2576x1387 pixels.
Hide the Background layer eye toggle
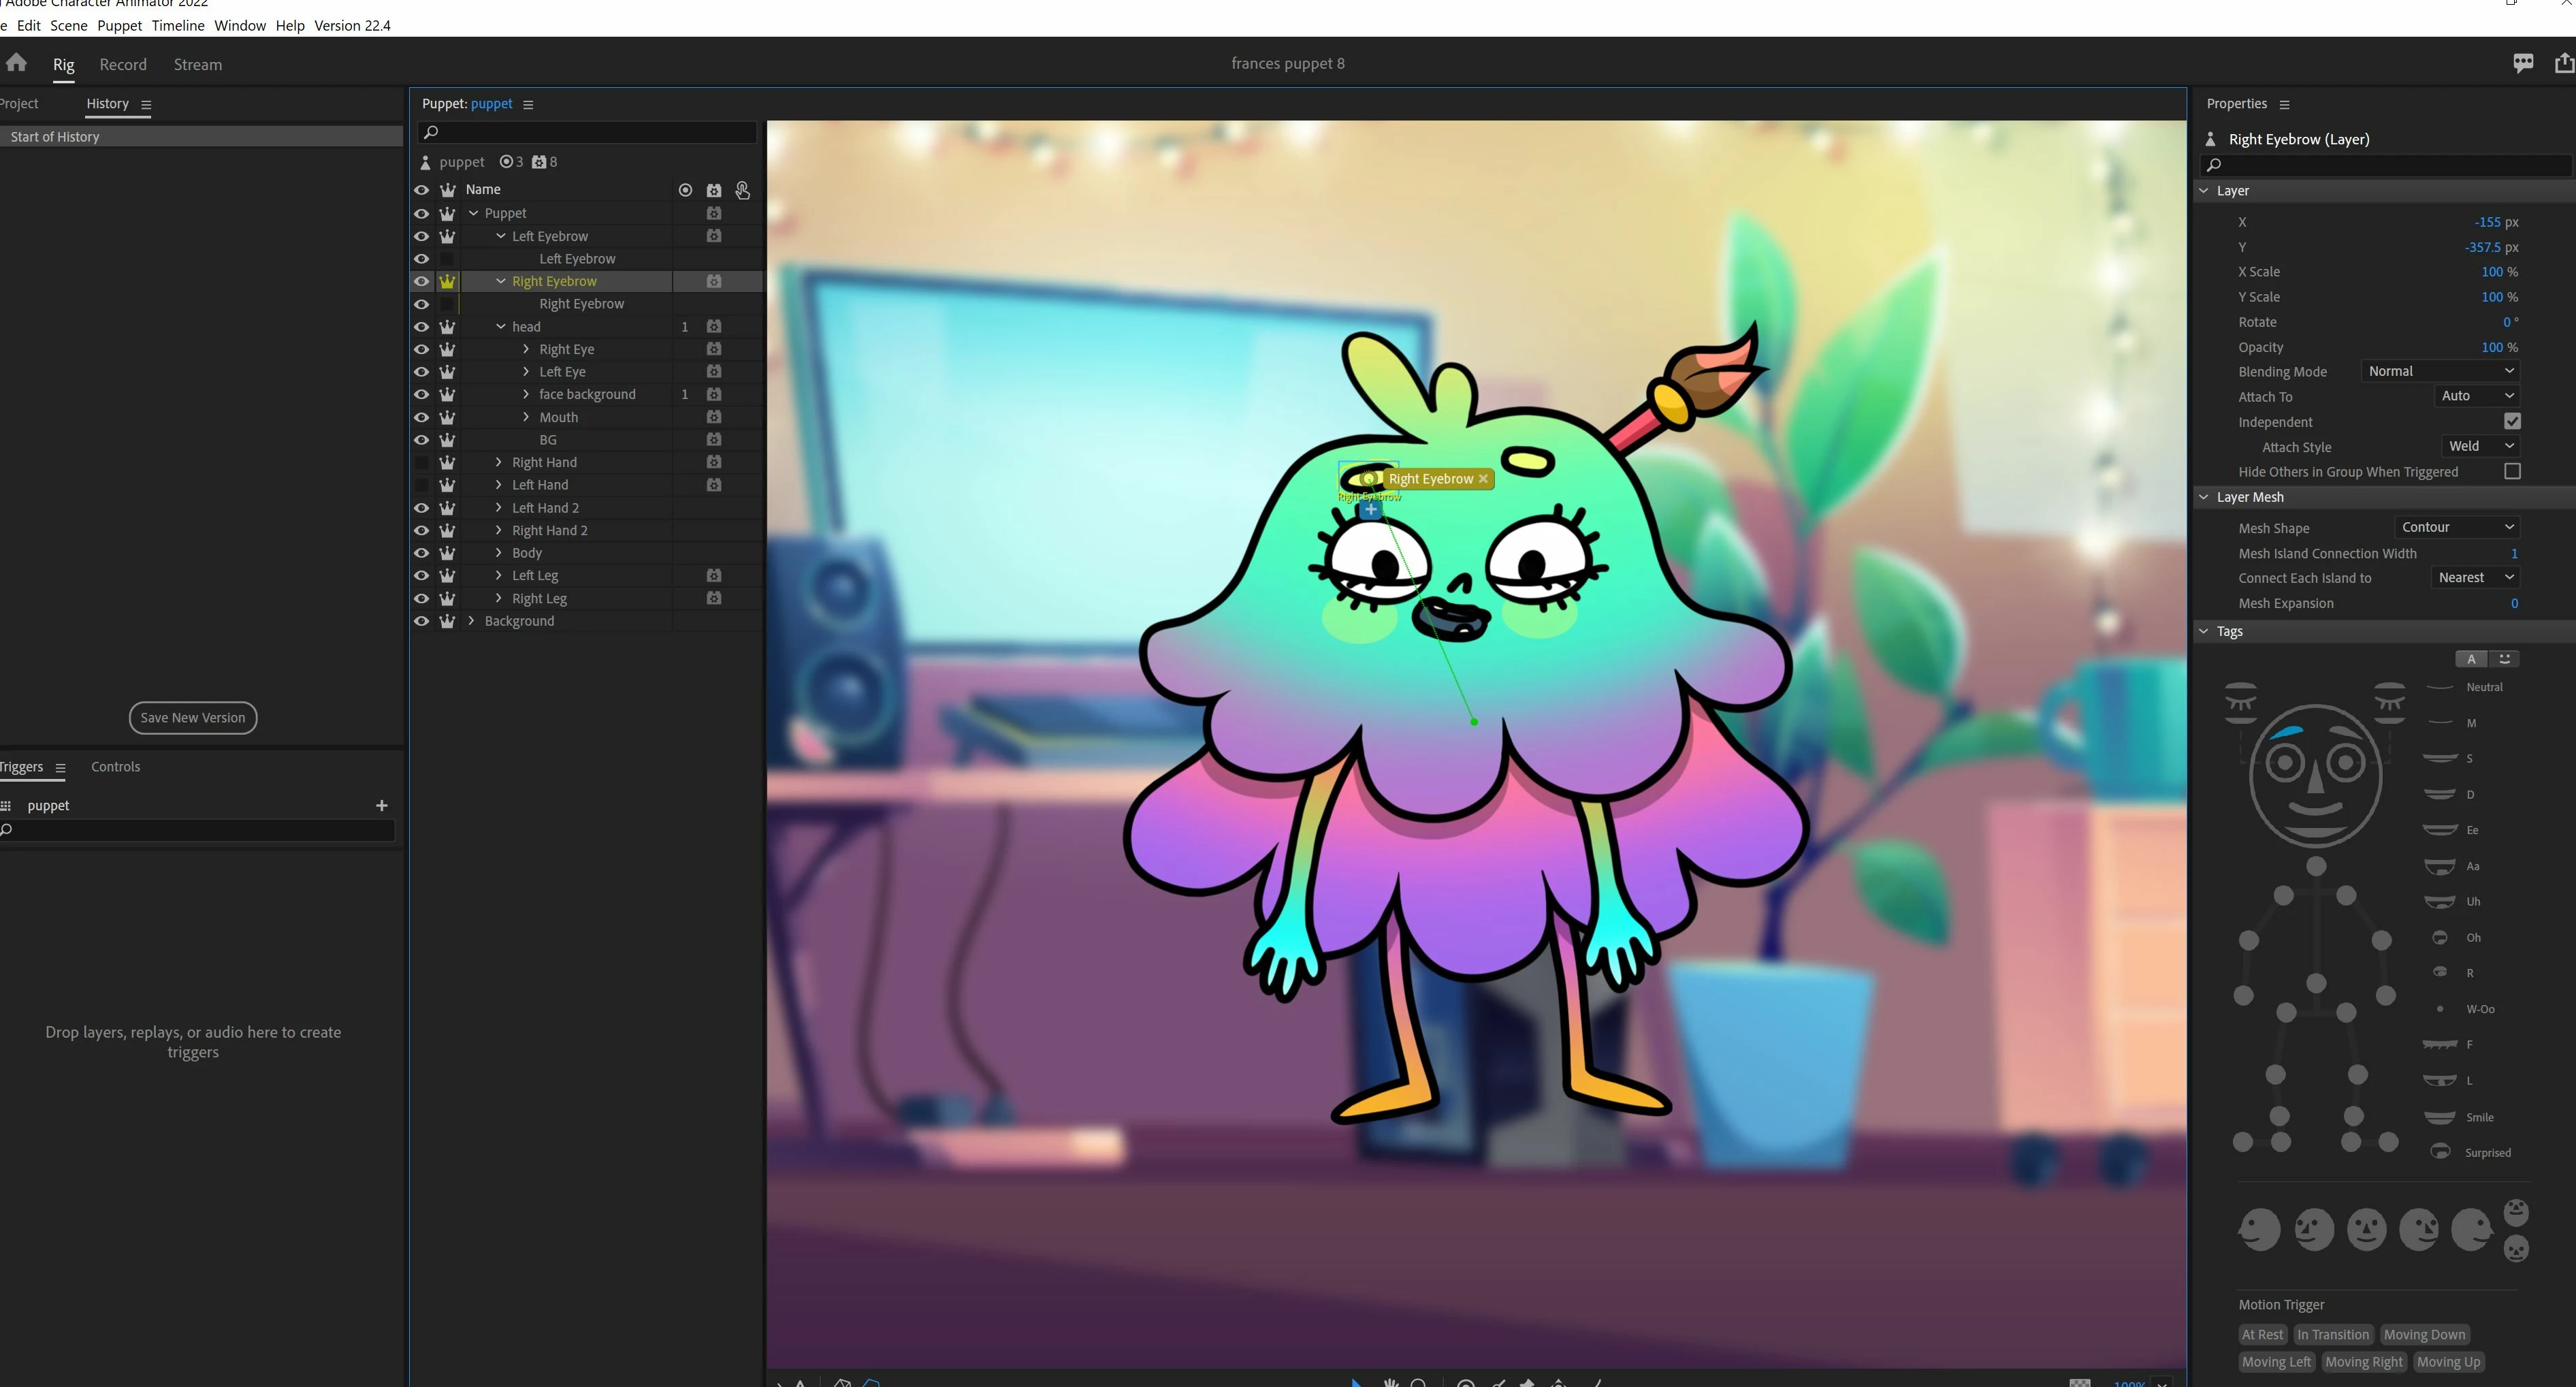(421, 621)
